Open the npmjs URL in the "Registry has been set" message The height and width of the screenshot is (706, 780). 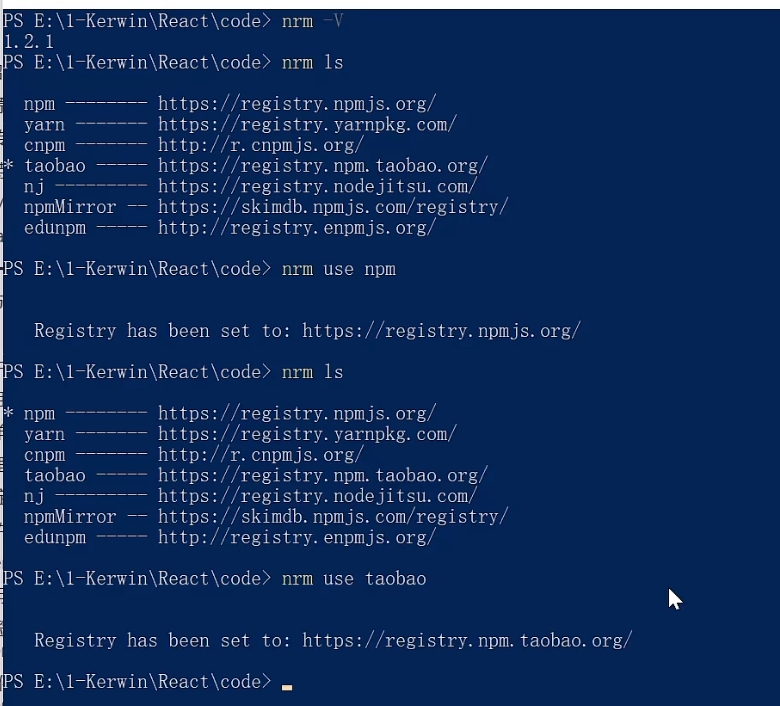click(x=441, y=331)
